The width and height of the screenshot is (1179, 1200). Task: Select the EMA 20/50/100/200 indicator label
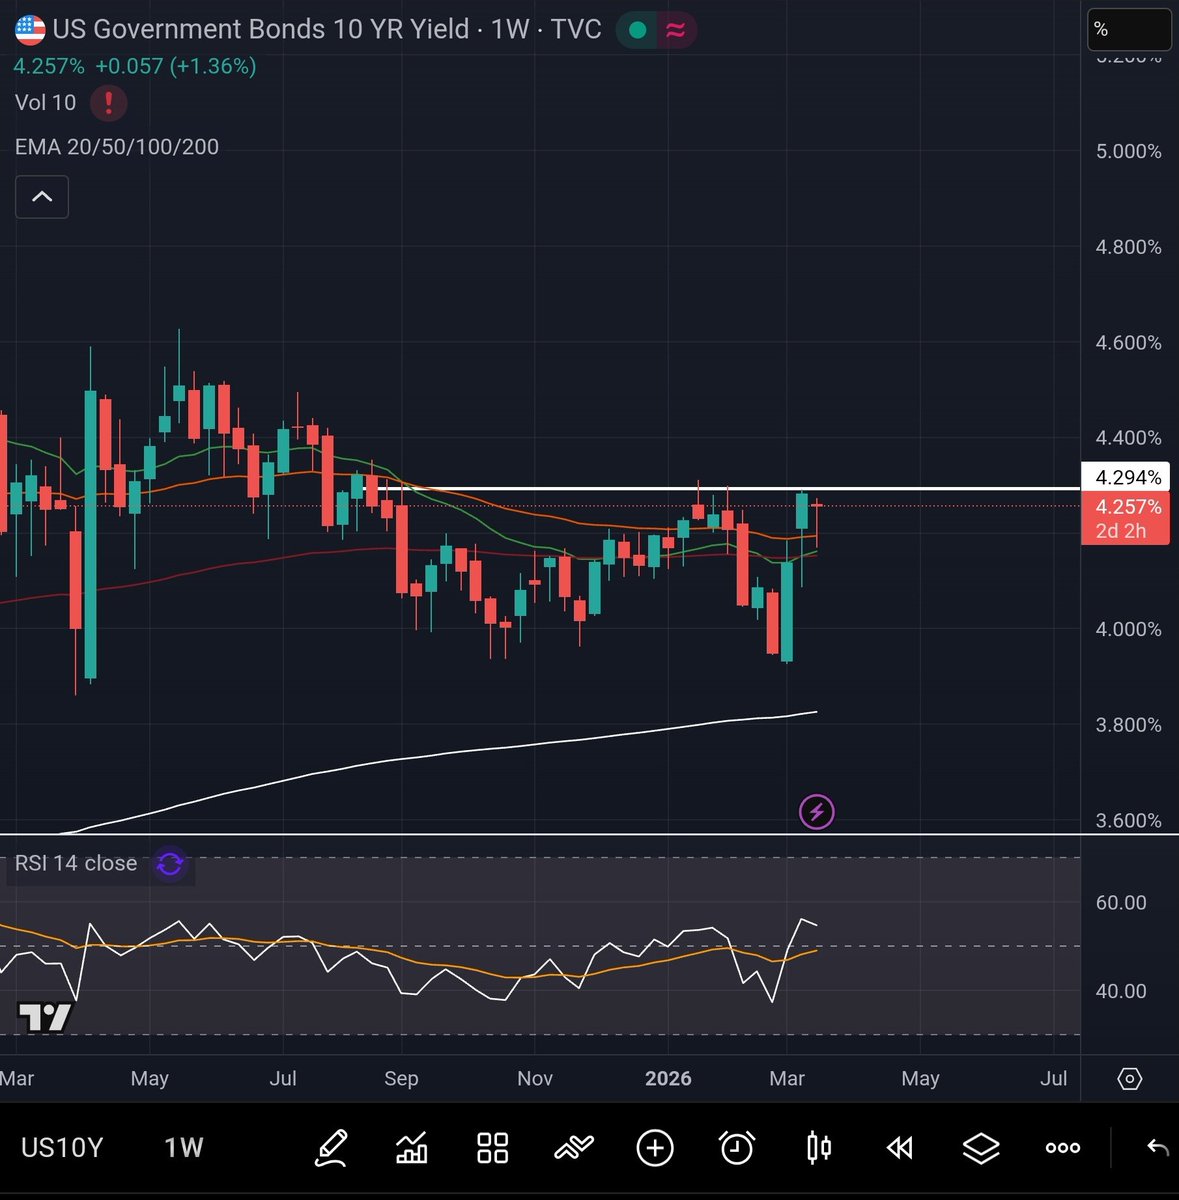click(117, 147)
